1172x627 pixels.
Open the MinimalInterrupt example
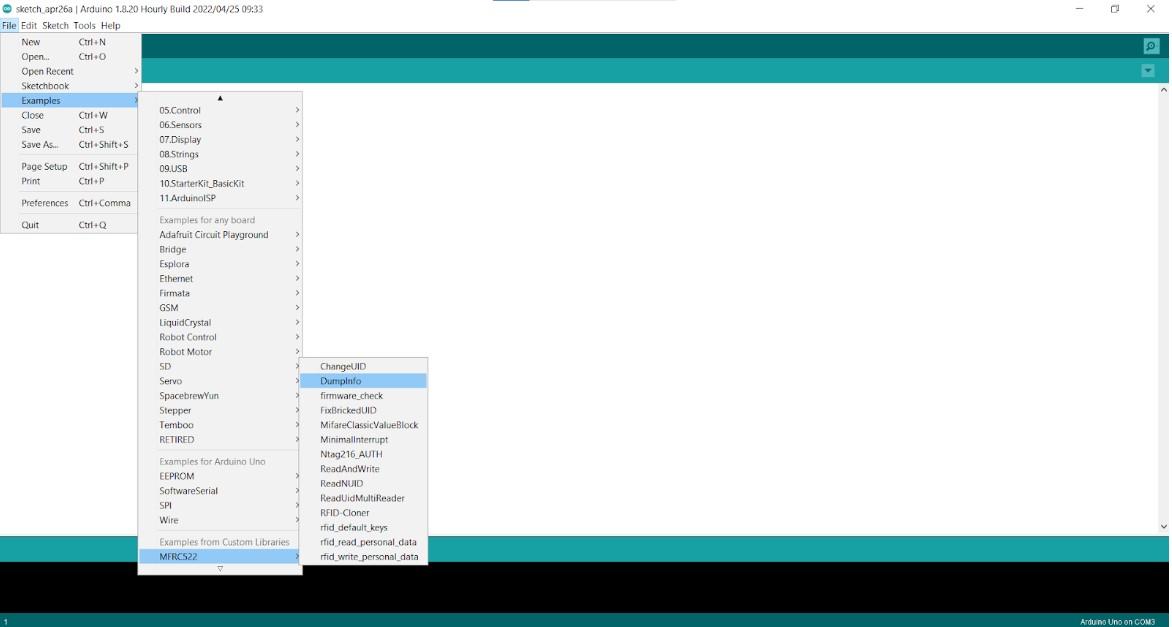[363, 439]
